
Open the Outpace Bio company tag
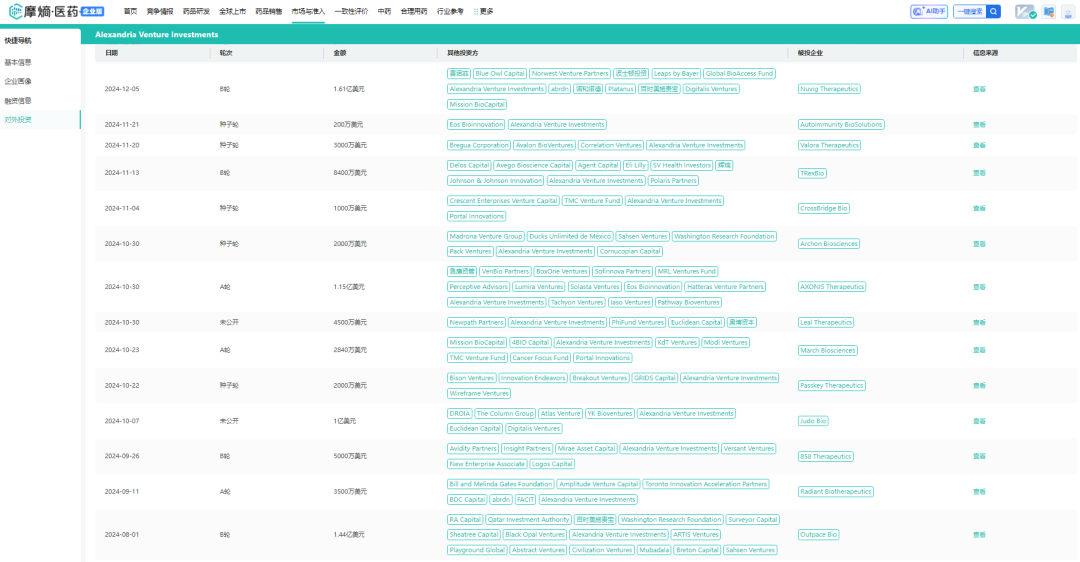(x=818, y=534)
